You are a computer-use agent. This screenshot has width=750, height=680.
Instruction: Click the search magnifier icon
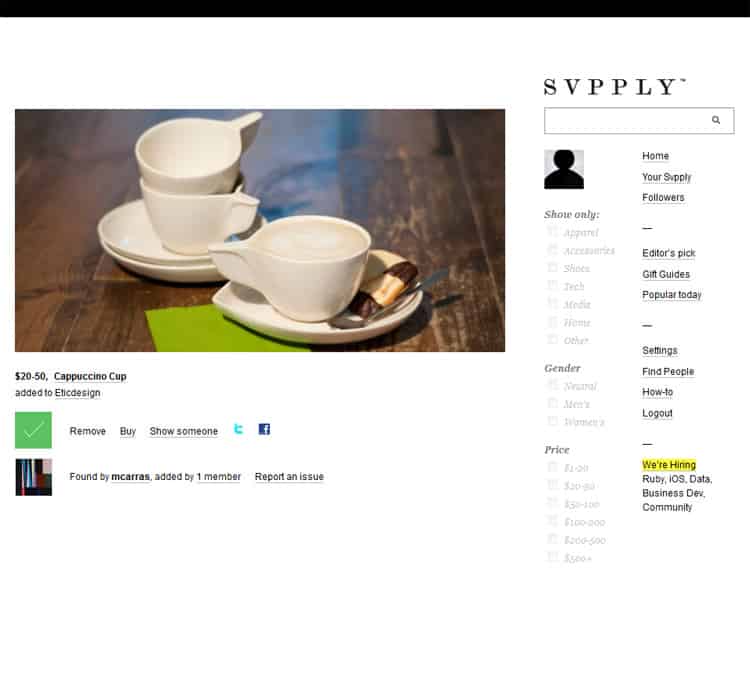coord(716,120)
